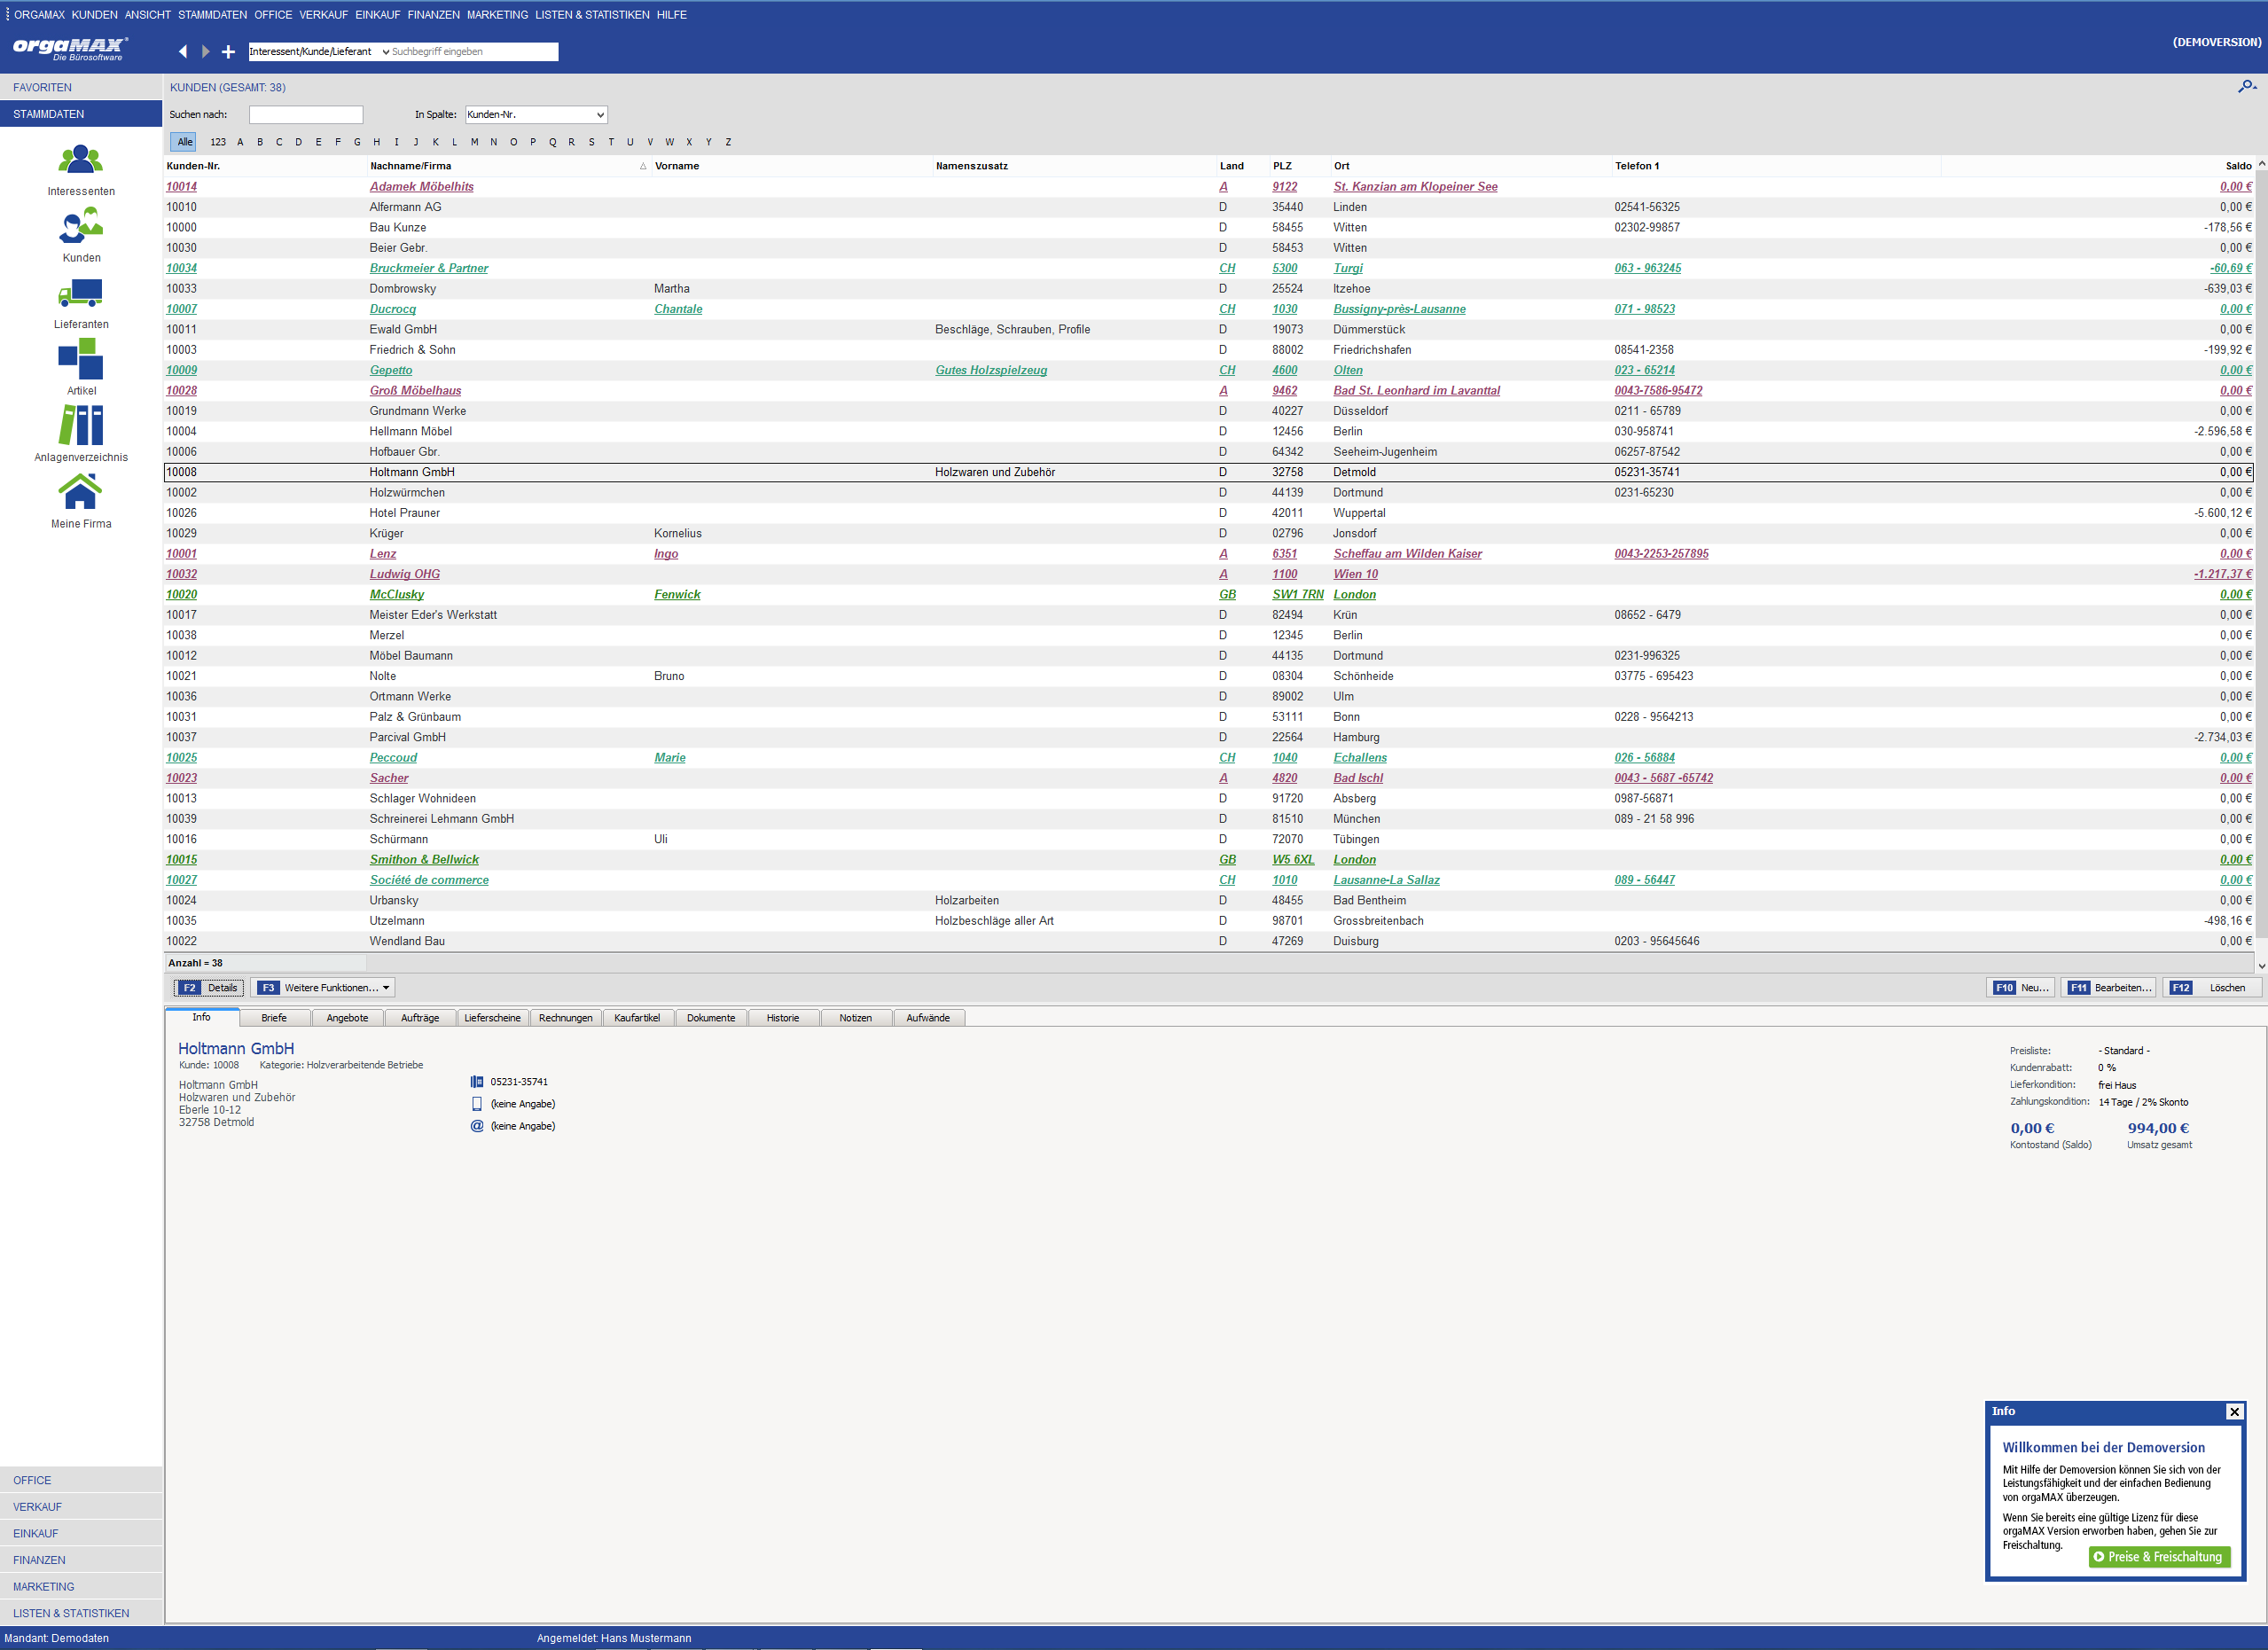Image resolution: width=2268 pixels, height=1650 pixels.
Task: Select the Hellmann Möbel row
Action: 1209,431
